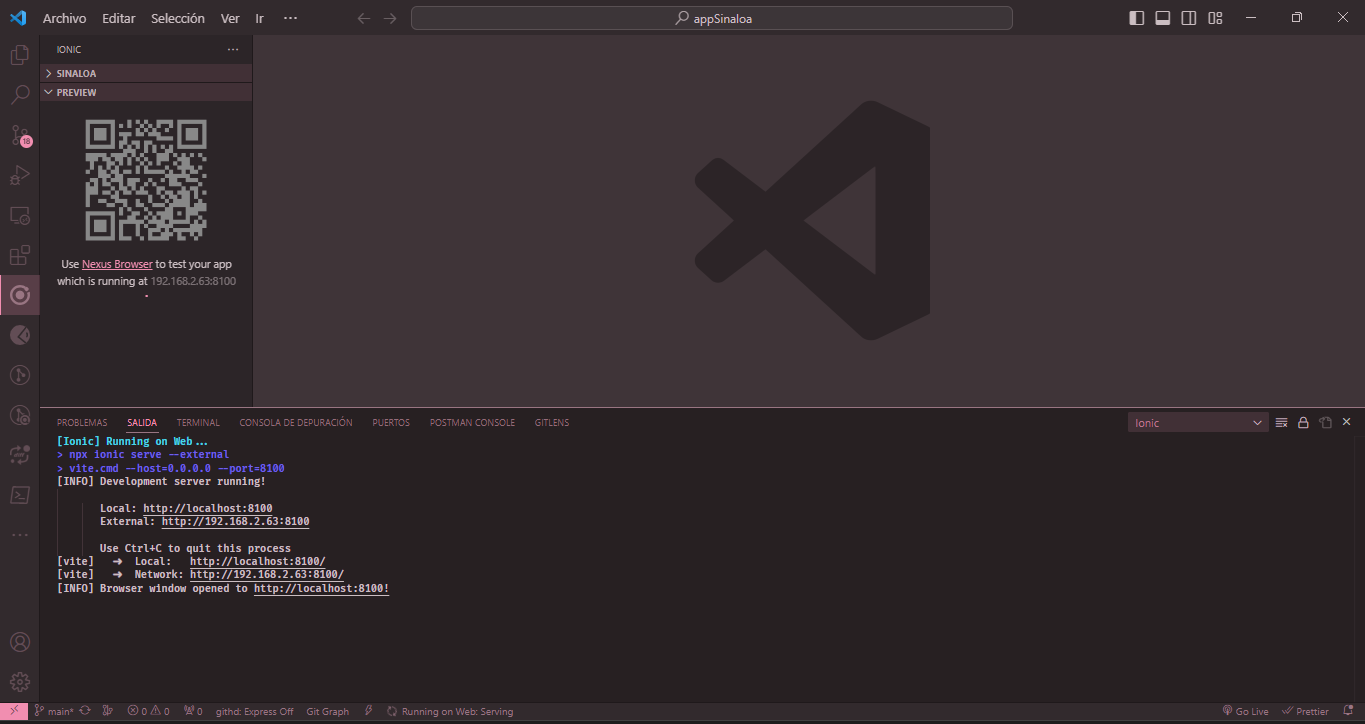This screenshot has height=724, width=1365.
Task: Close the bottom panel
Action: point(1346,423)
